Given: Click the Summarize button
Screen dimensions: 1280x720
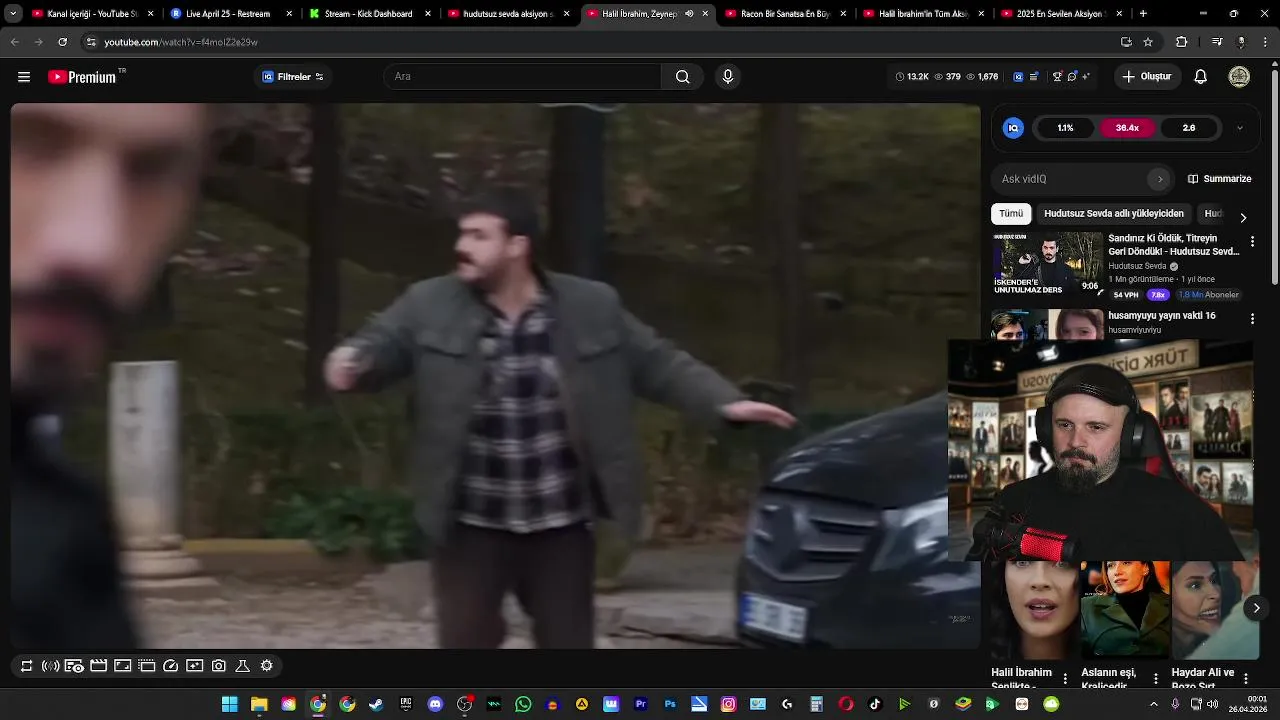Looking at the screenshot, I should (1220, 179).
